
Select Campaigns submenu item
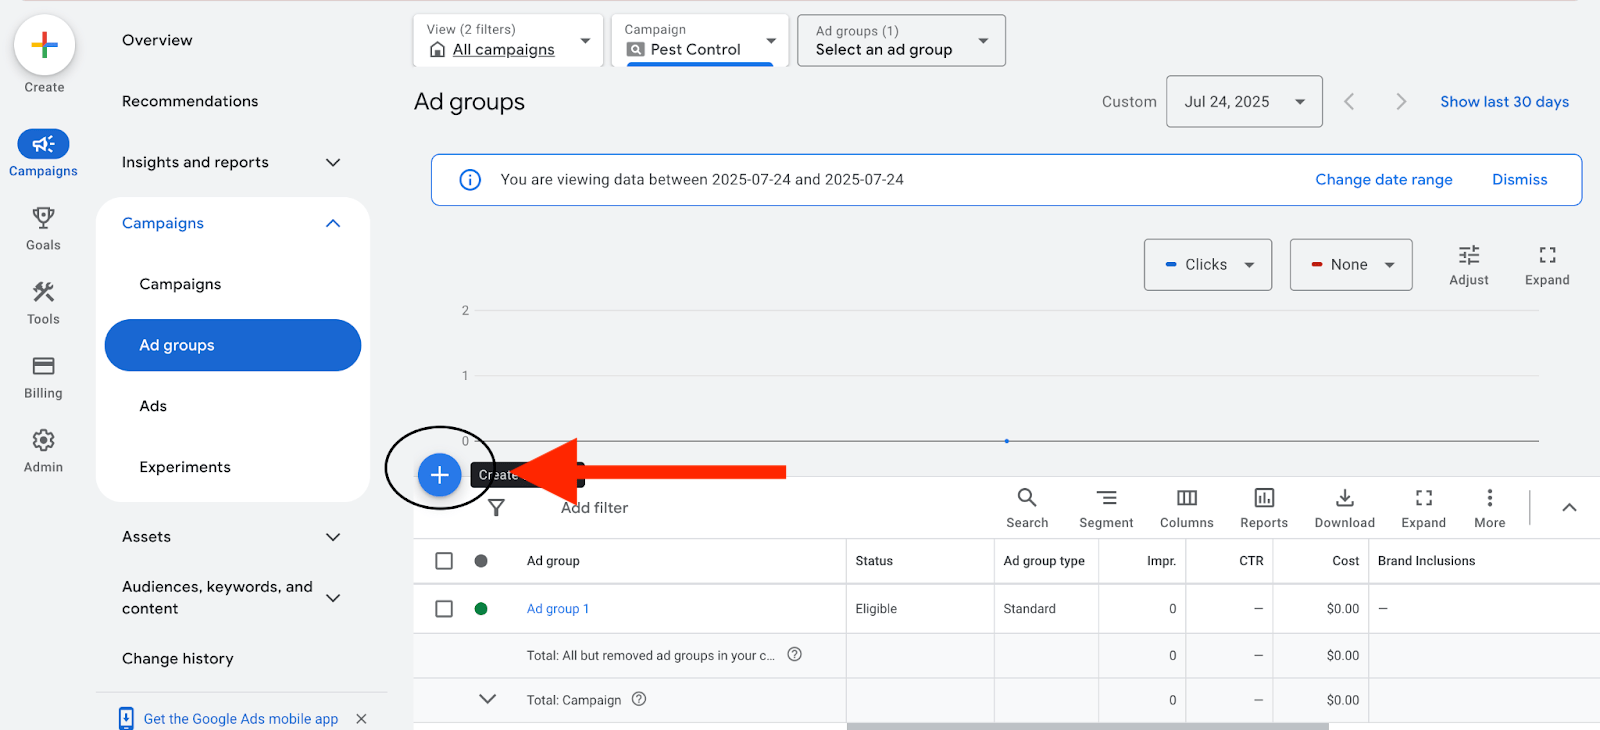click(180, 284)
